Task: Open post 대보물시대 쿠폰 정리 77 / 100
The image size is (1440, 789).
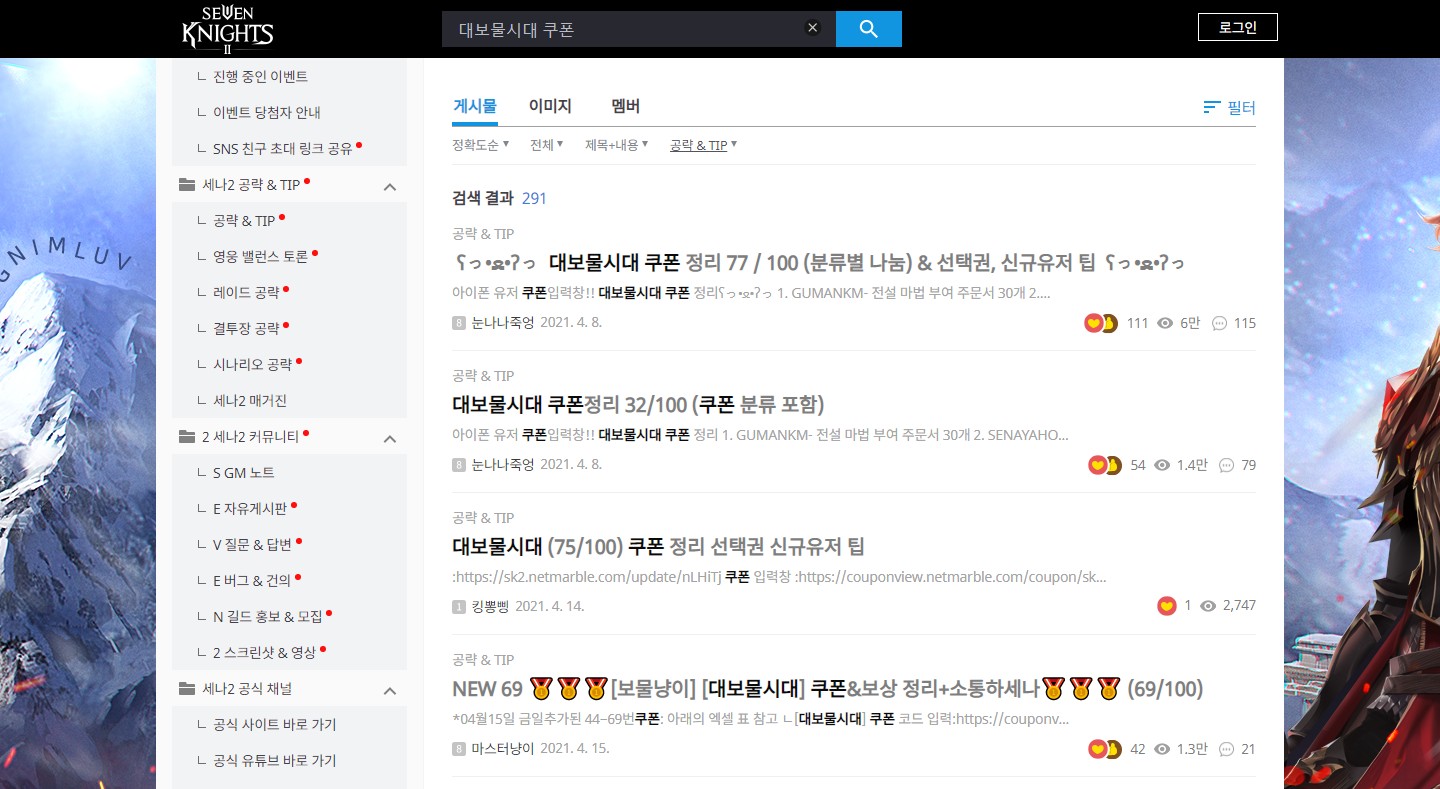Action: pos(818,263)
